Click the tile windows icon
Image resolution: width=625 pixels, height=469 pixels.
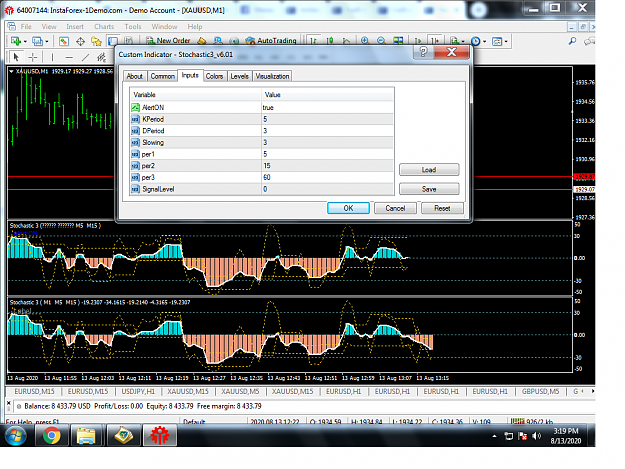[x=398, y=41]
